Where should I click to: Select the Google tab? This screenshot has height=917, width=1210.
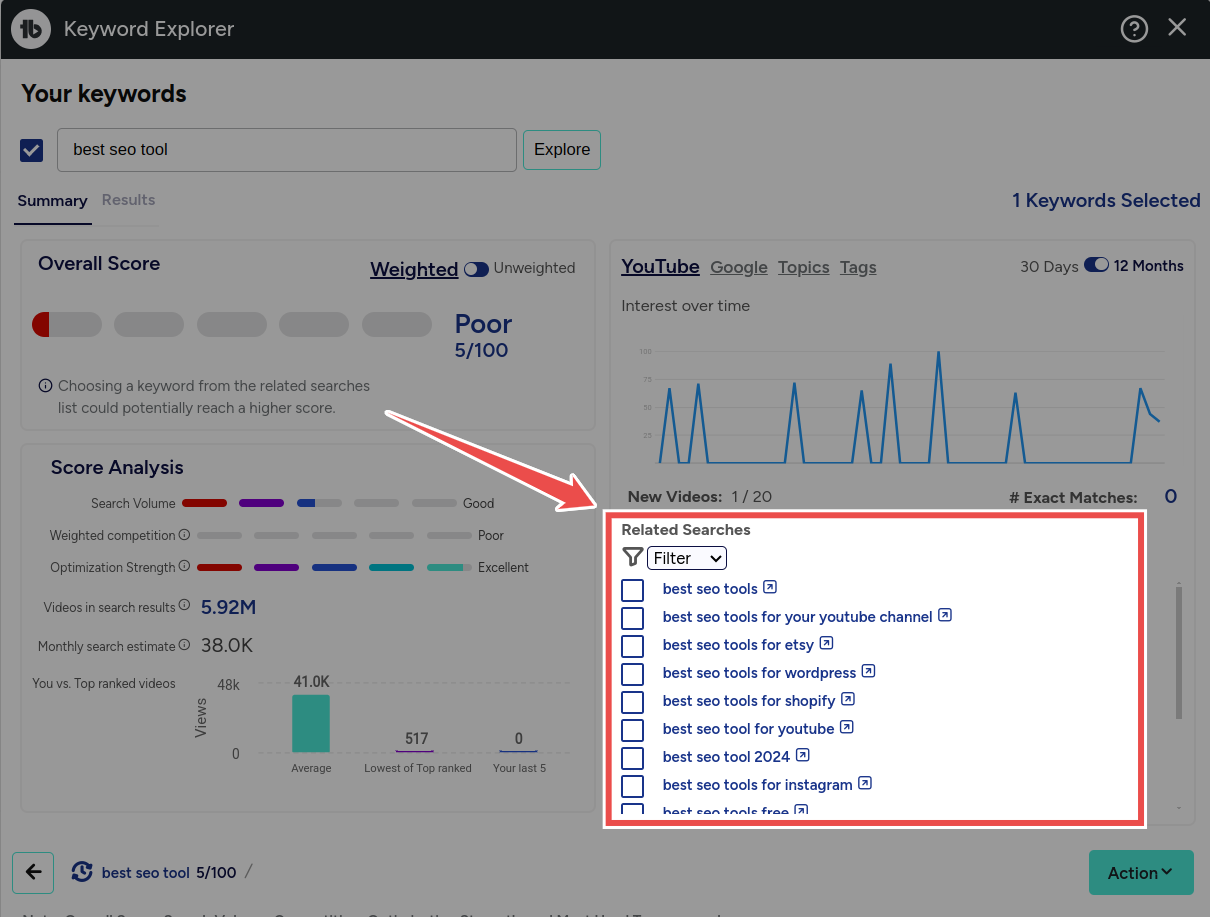[x=739, y=267]
